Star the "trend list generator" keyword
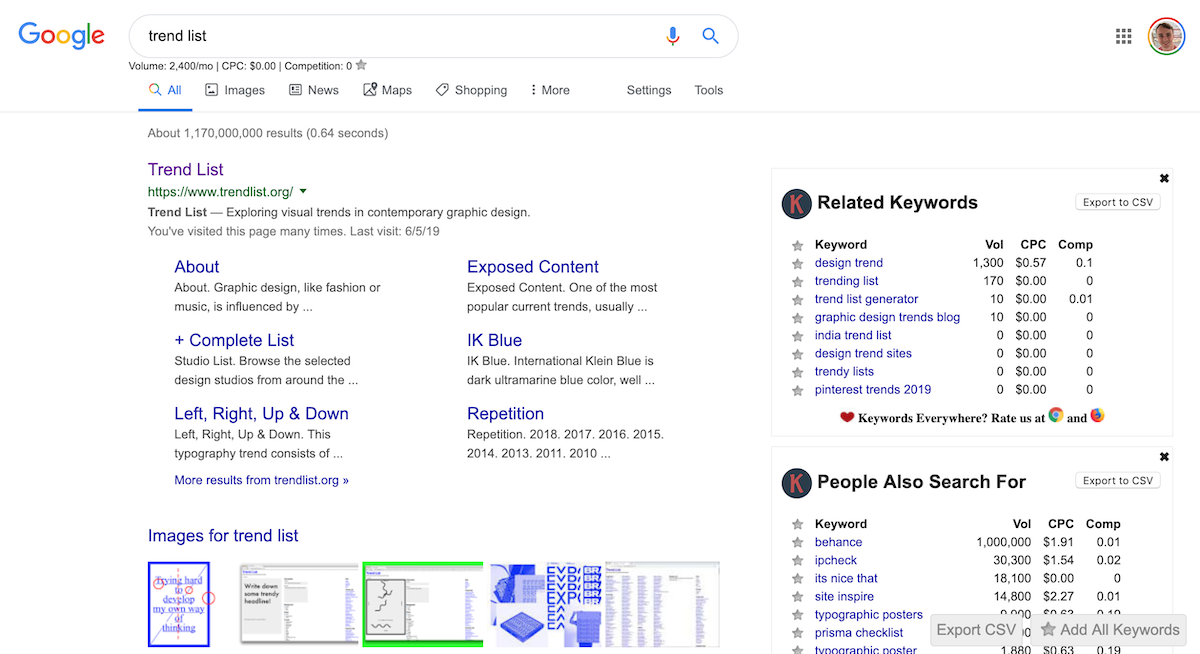 coord(797,300)
